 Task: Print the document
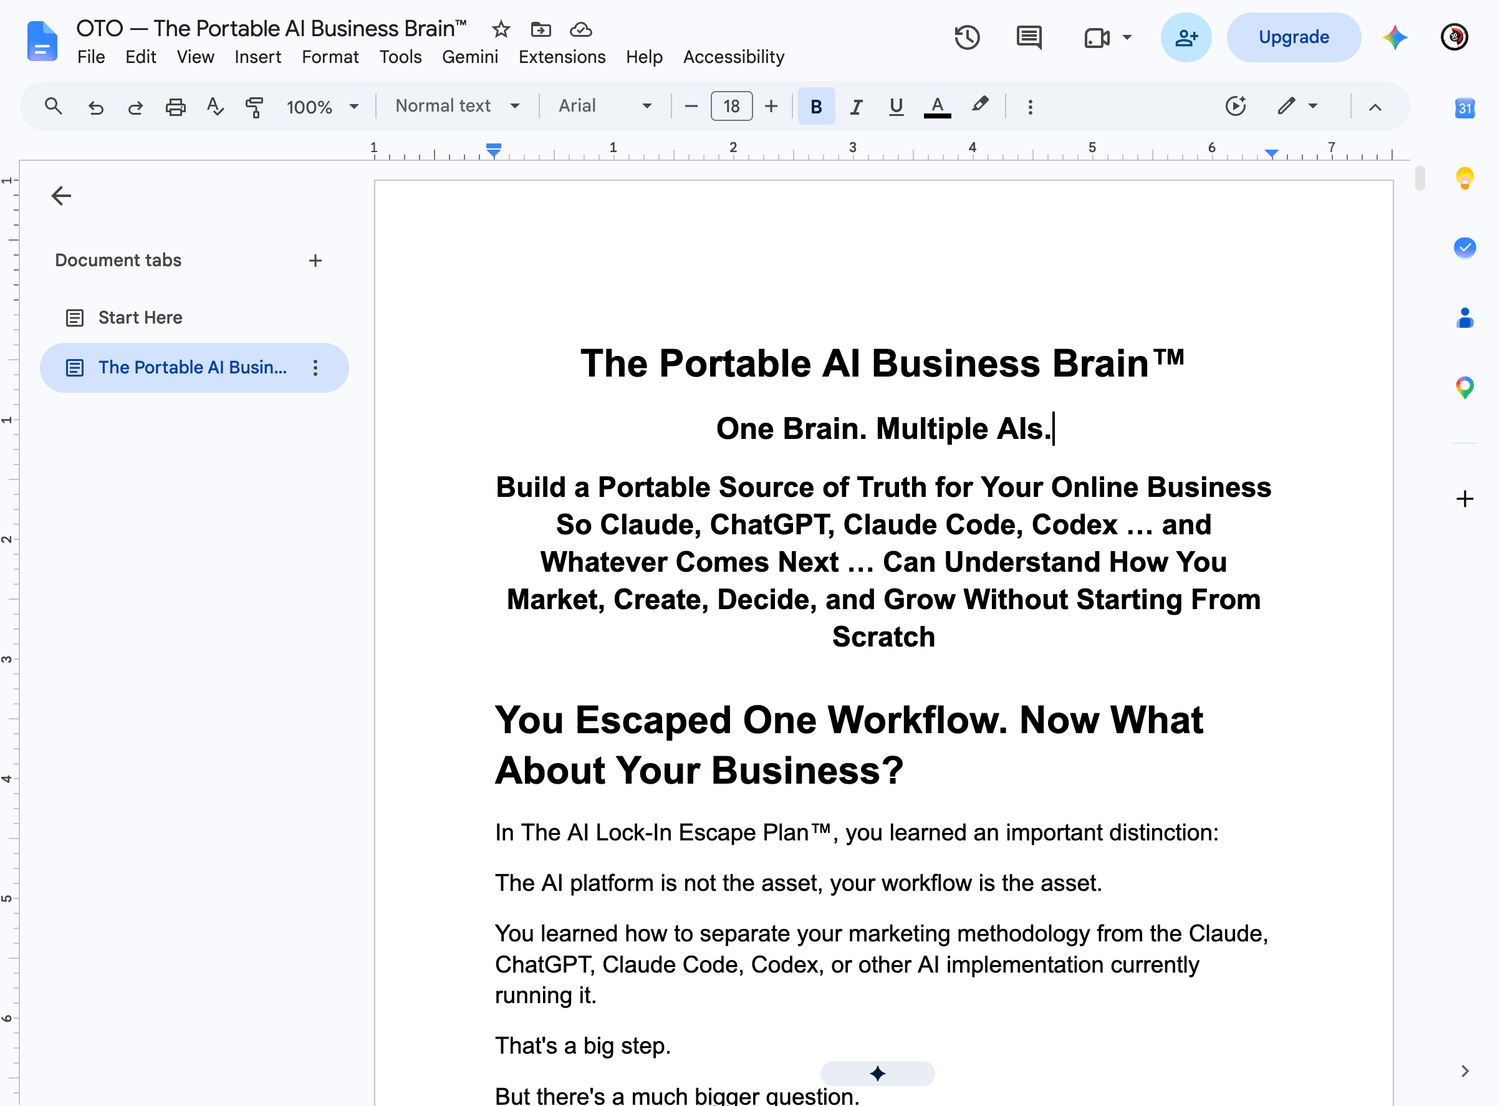175,107
